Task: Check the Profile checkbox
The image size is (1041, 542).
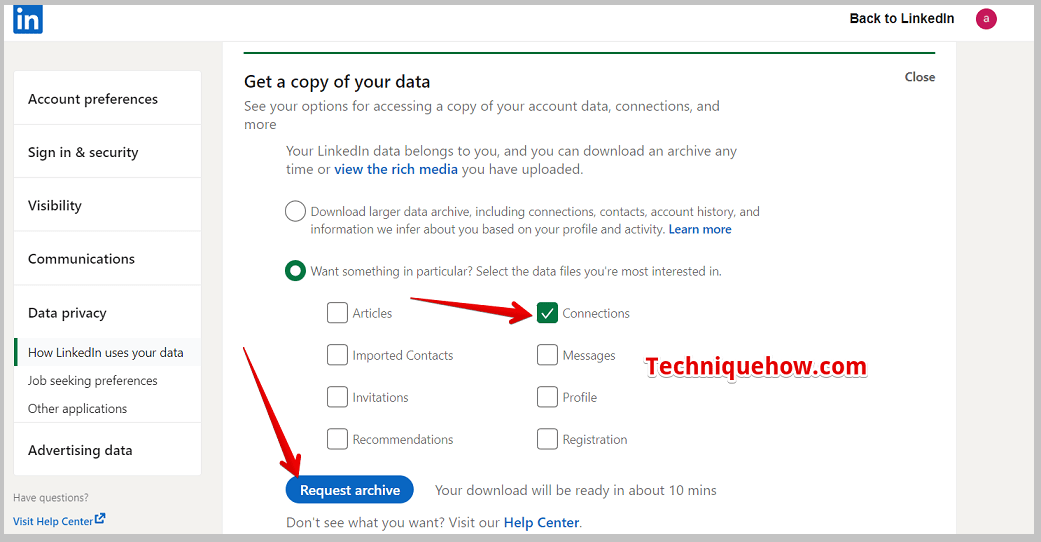Action: [547, 397]
